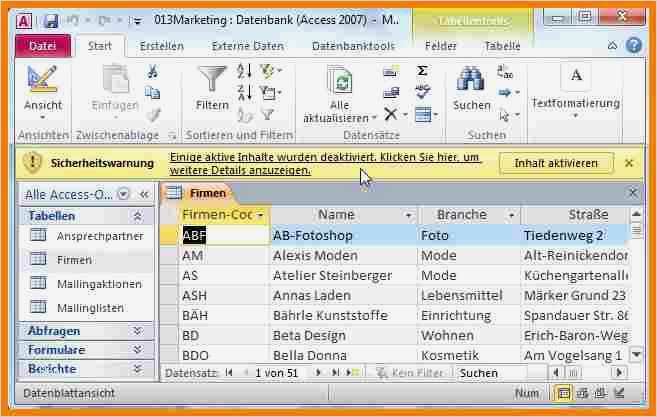Viewport: 657px width, 417px height.
Task: Click the Filtern funnel icon
Action: (x=212, y=79)
